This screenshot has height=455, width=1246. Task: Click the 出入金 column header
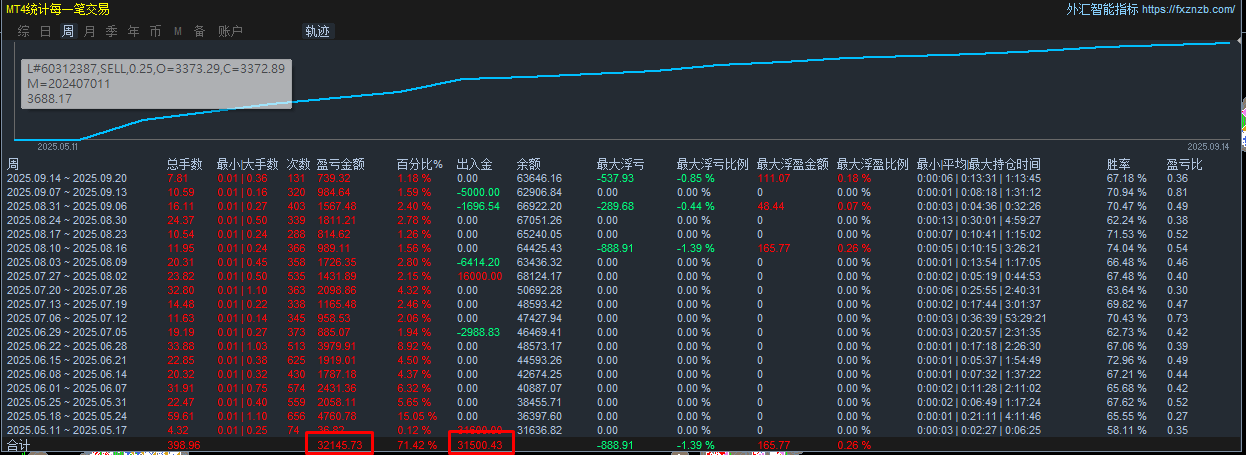point(474,164)
